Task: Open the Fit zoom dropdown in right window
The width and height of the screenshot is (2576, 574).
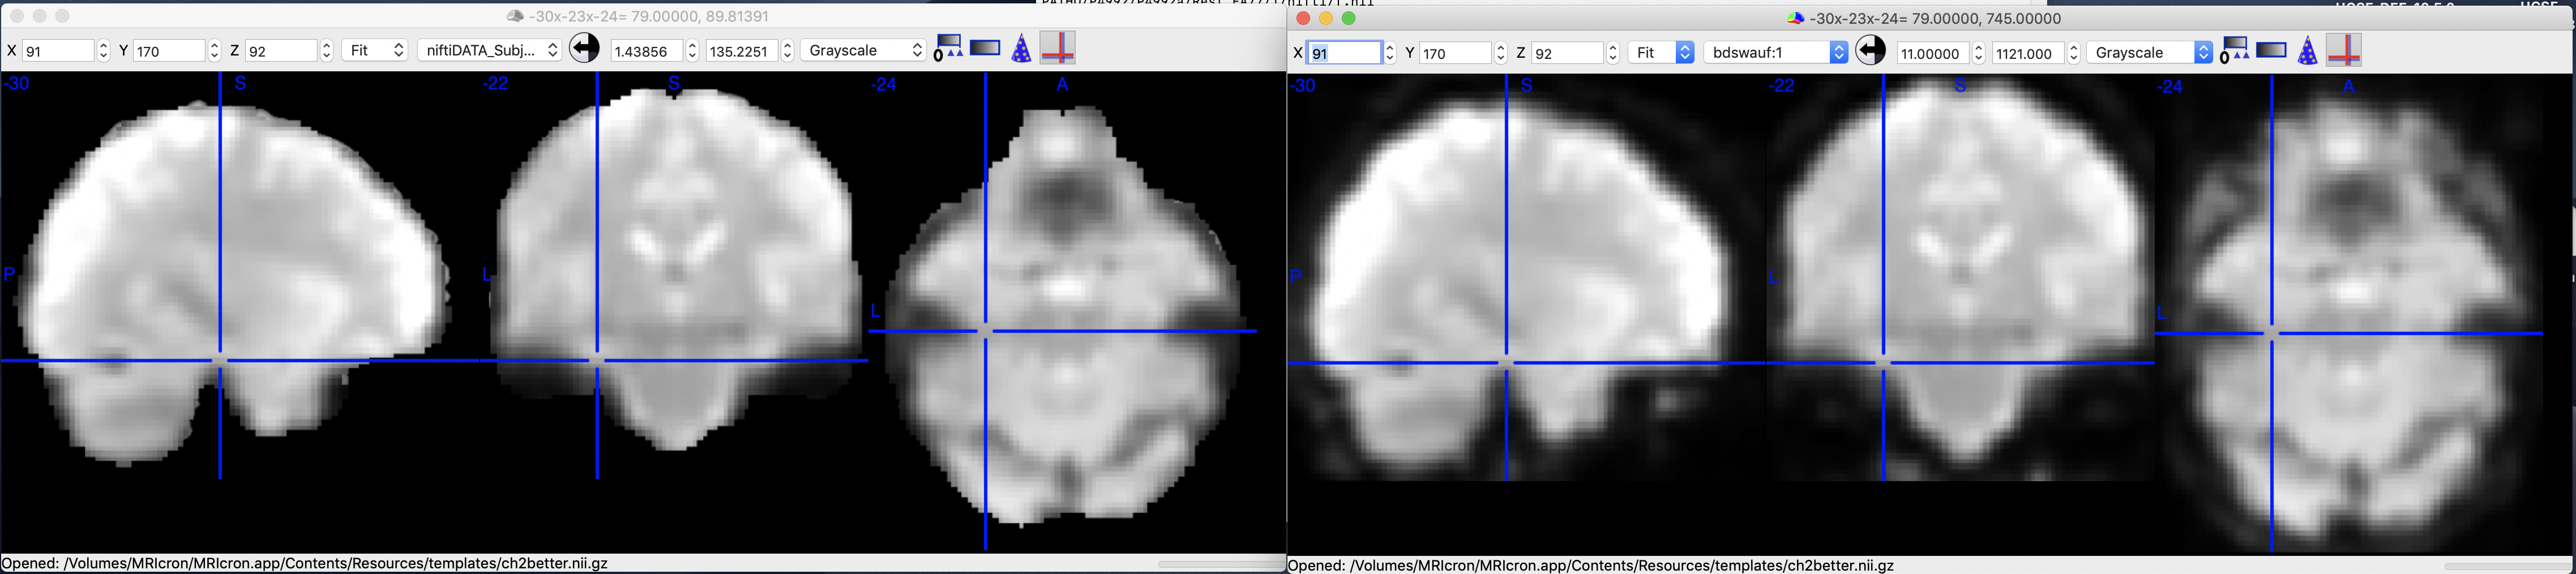Action: coord(1660,52)
